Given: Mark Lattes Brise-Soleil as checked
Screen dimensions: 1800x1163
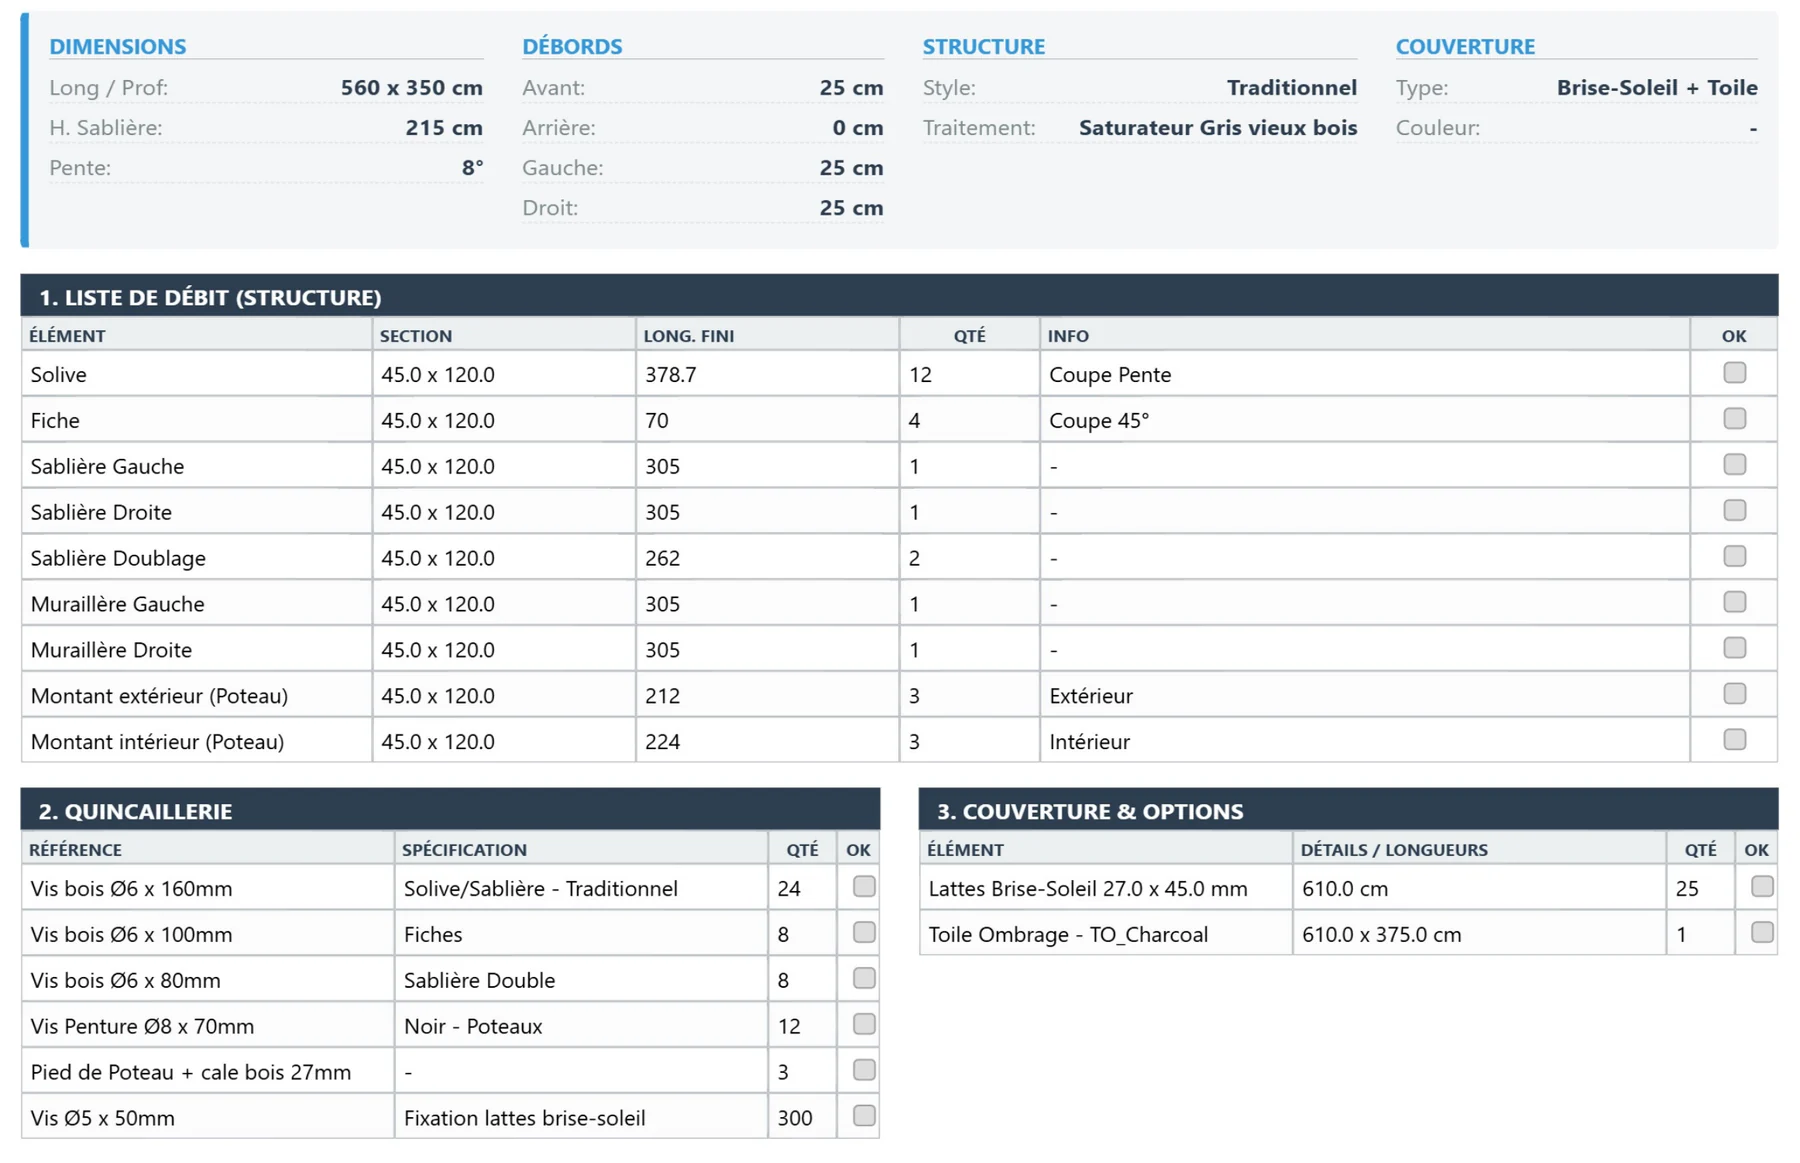Looking at the screenshot, I should [1762, 887].
